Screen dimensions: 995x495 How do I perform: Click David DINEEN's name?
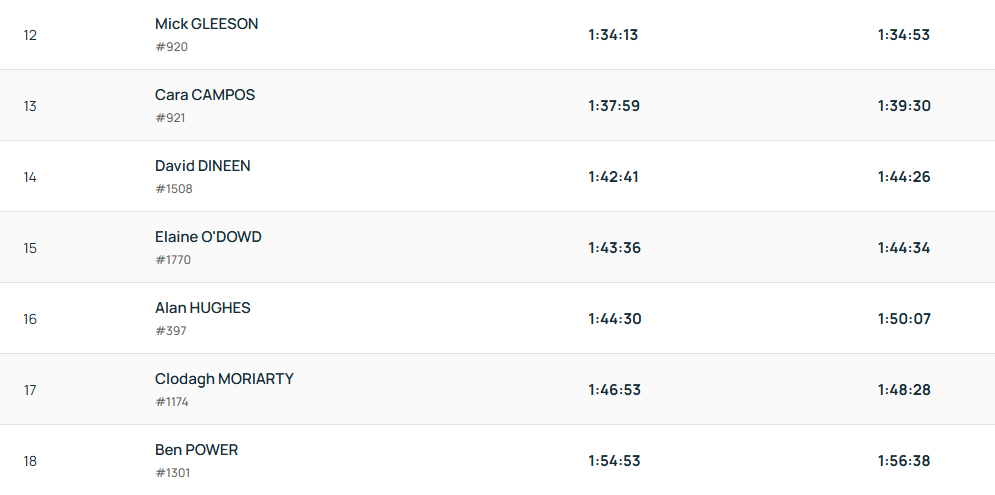coord(203,166)
